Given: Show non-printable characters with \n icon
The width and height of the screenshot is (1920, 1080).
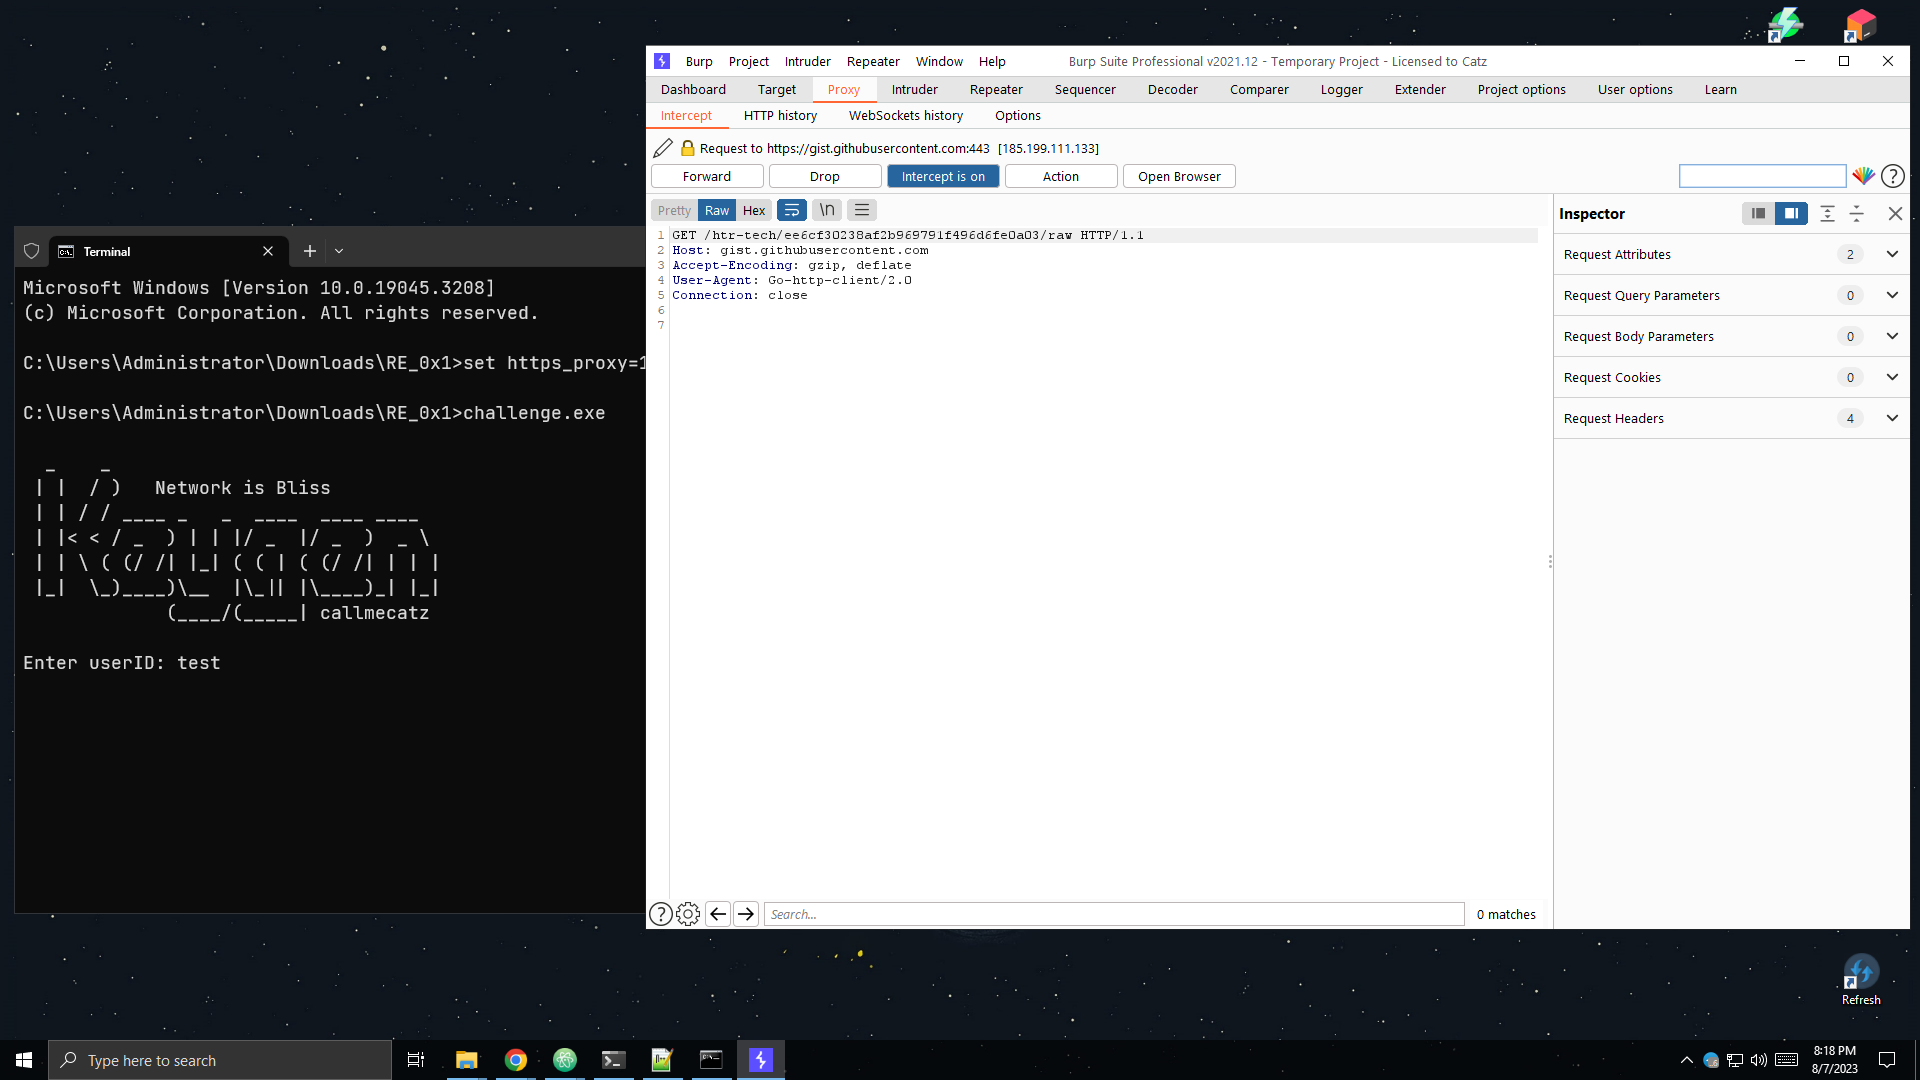Looking at the screenshot, I should click(826, 210).
